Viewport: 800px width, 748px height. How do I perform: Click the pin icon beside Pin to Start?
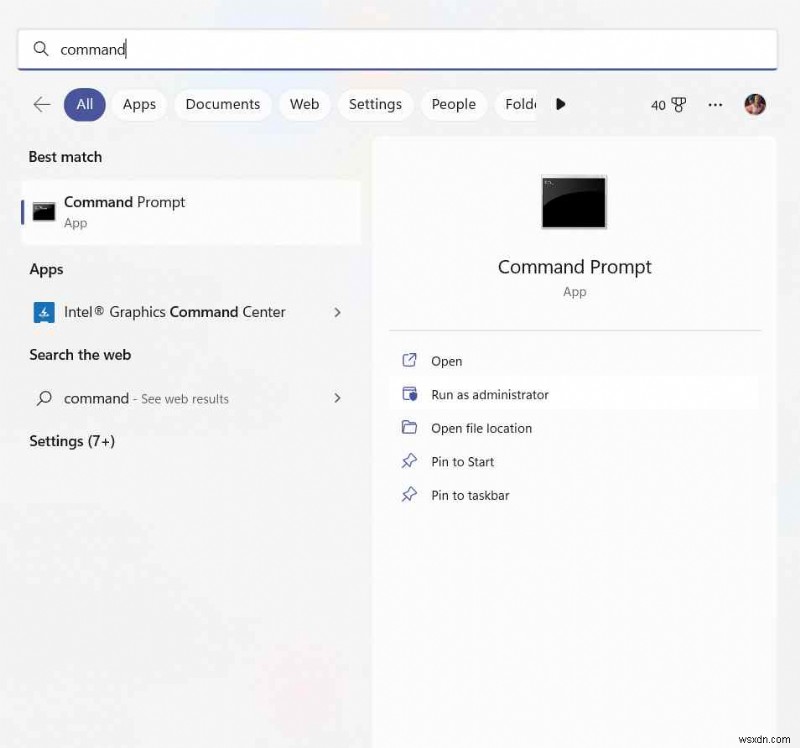coord(410,461)
